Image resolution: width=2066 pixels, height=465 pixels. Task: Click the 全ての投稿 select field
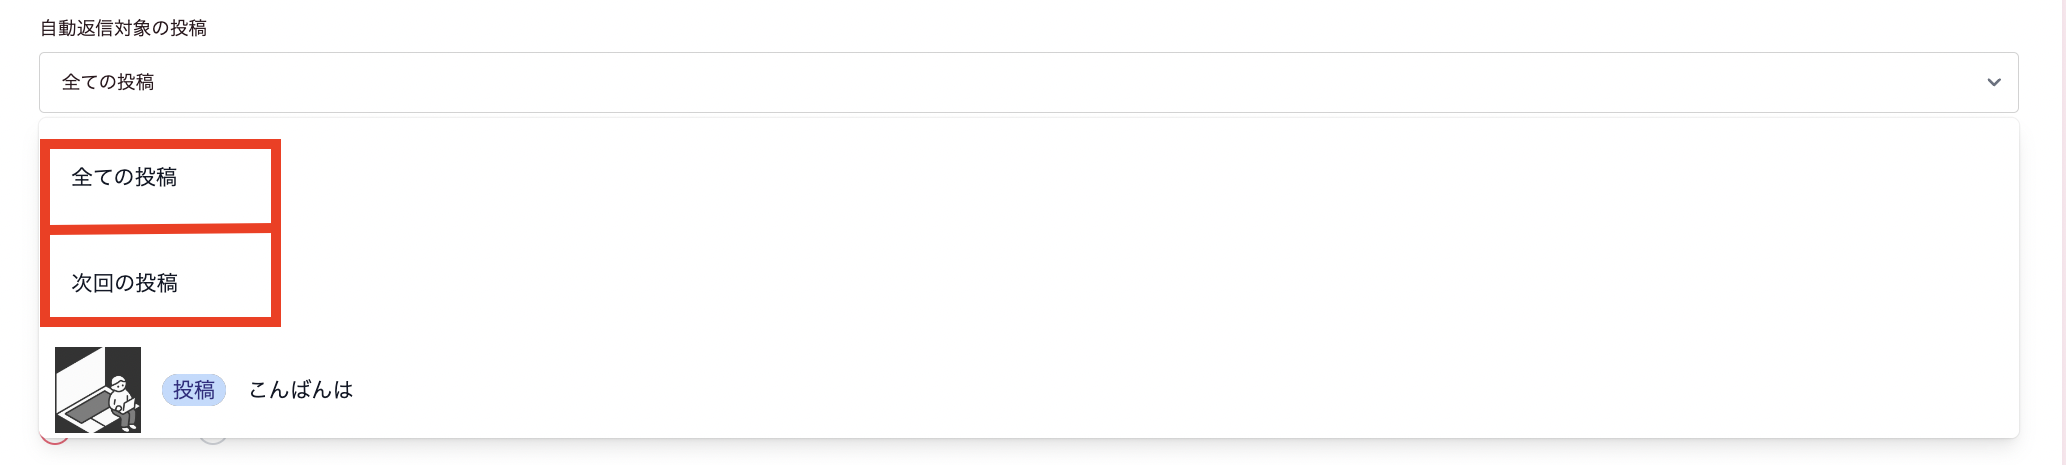tap(1029, 82)
